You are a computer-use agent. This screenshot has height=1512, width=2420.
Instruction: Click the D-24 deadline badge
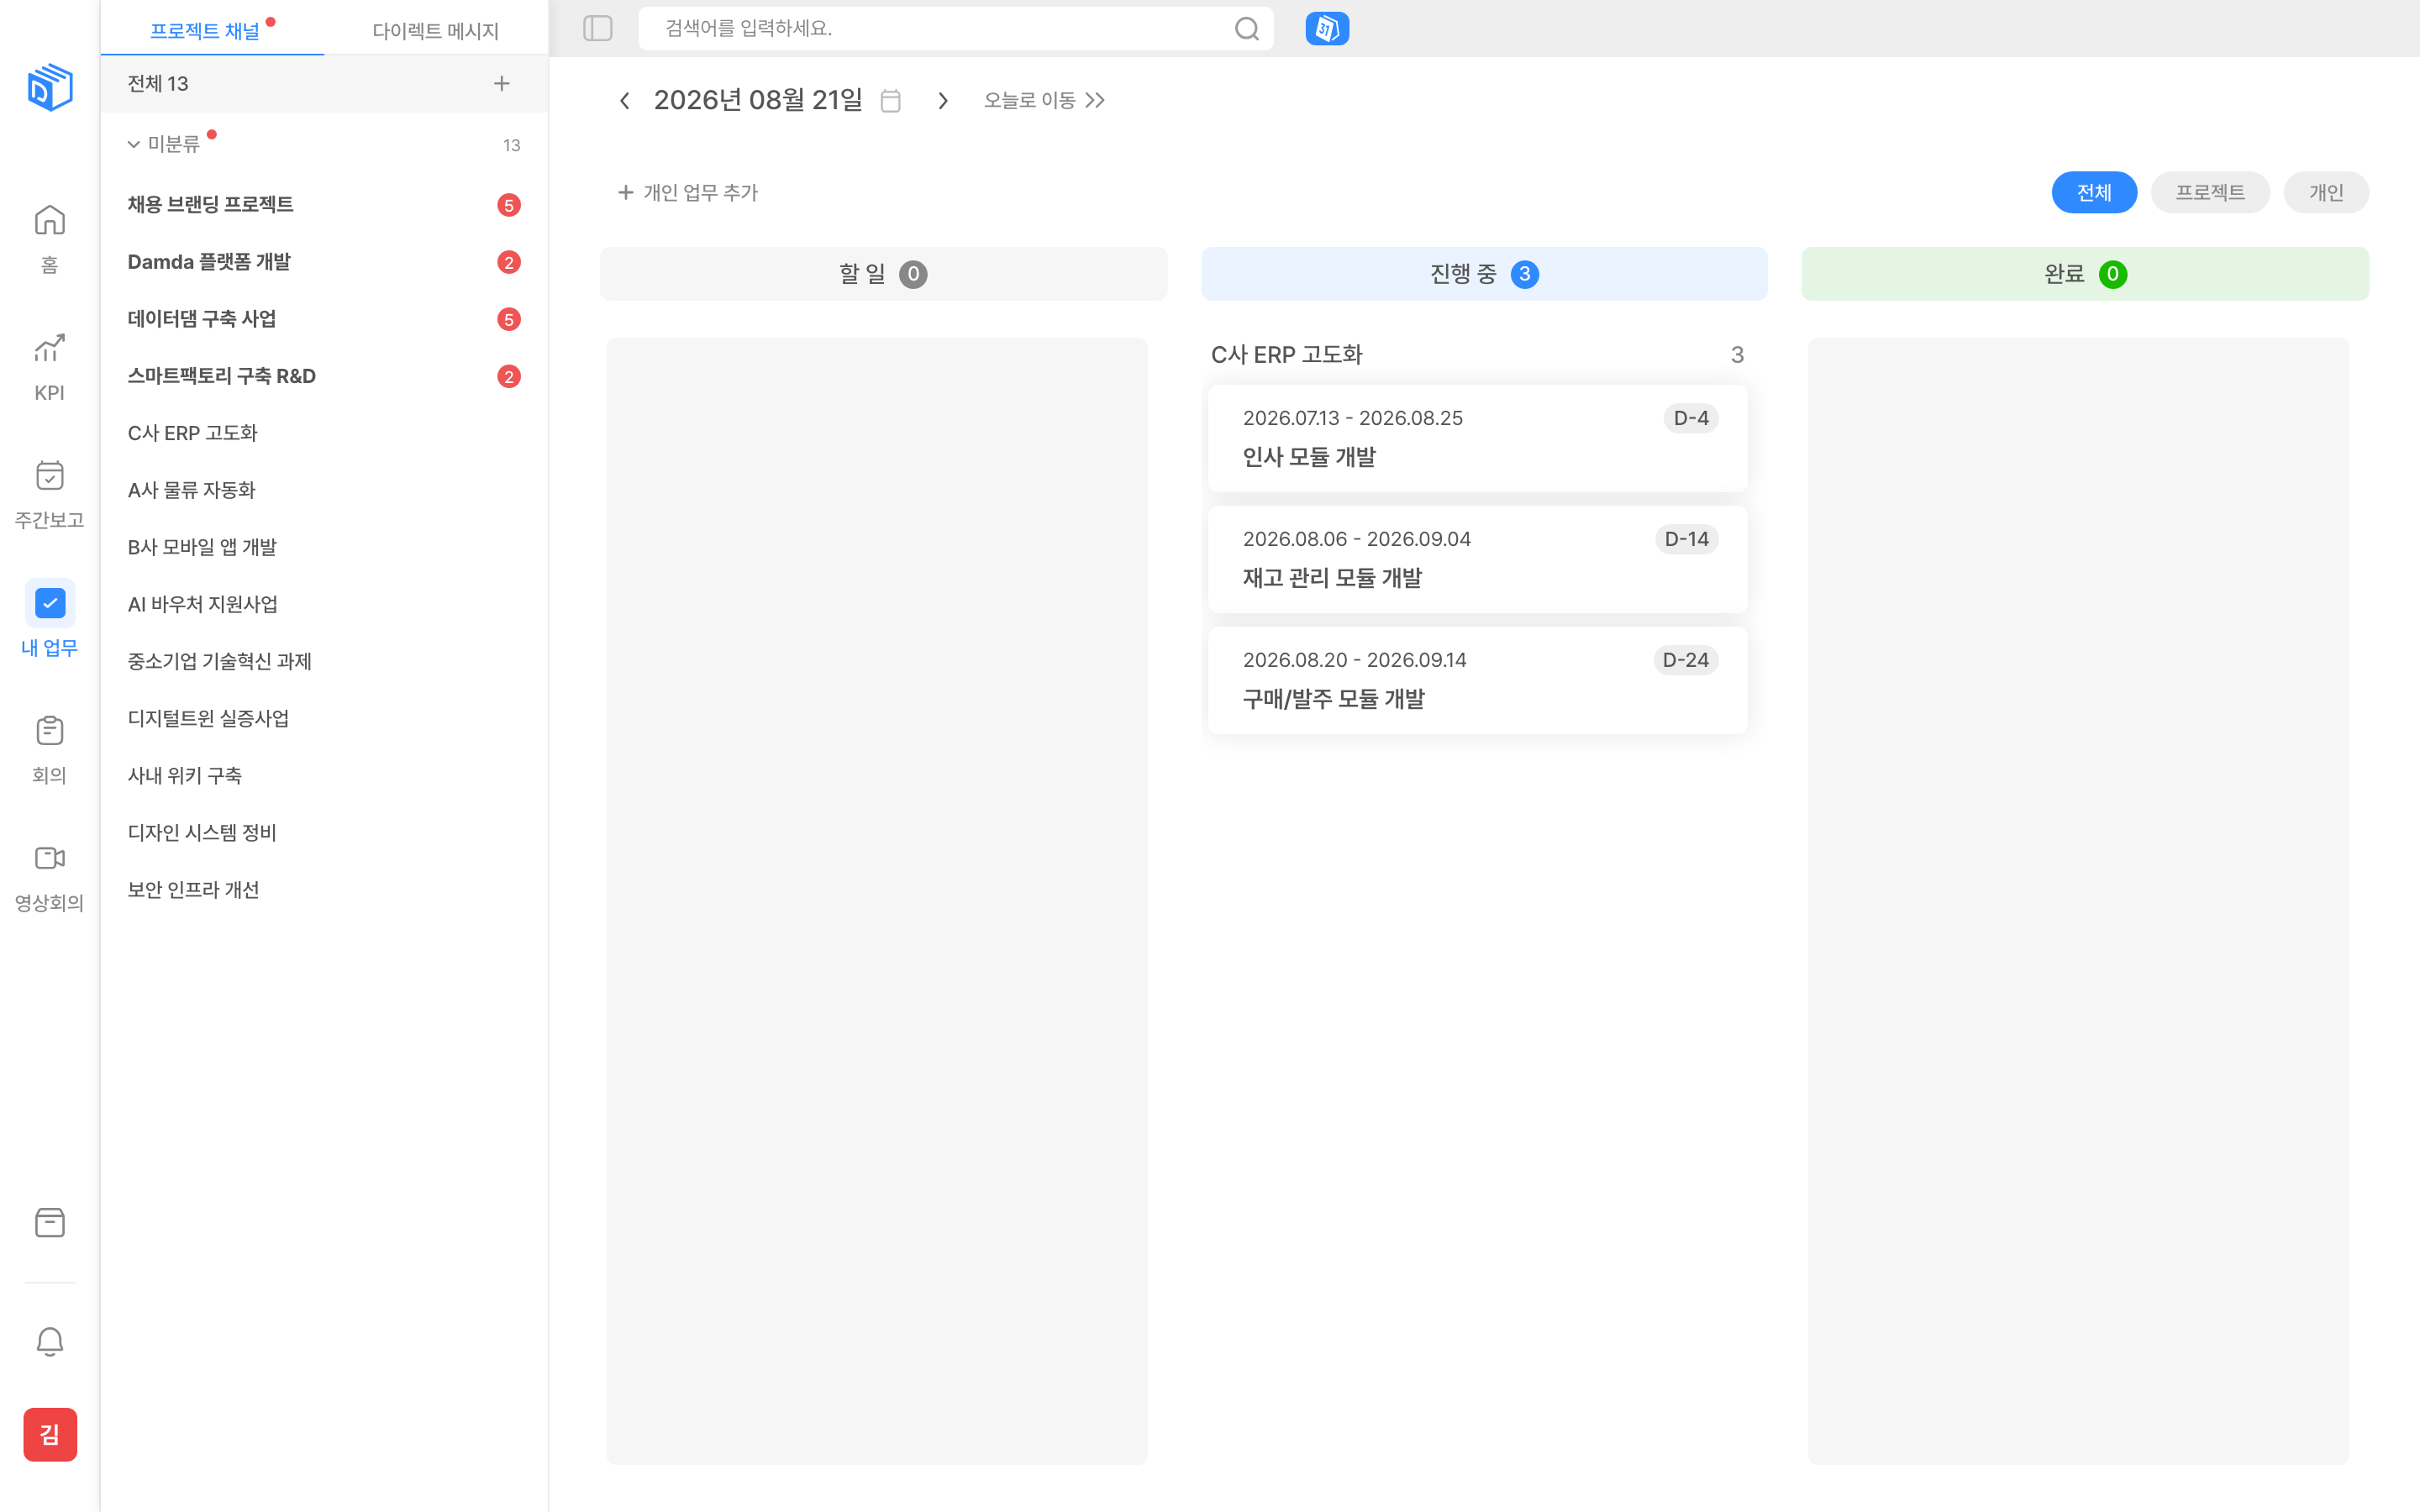click(1685, 660)
